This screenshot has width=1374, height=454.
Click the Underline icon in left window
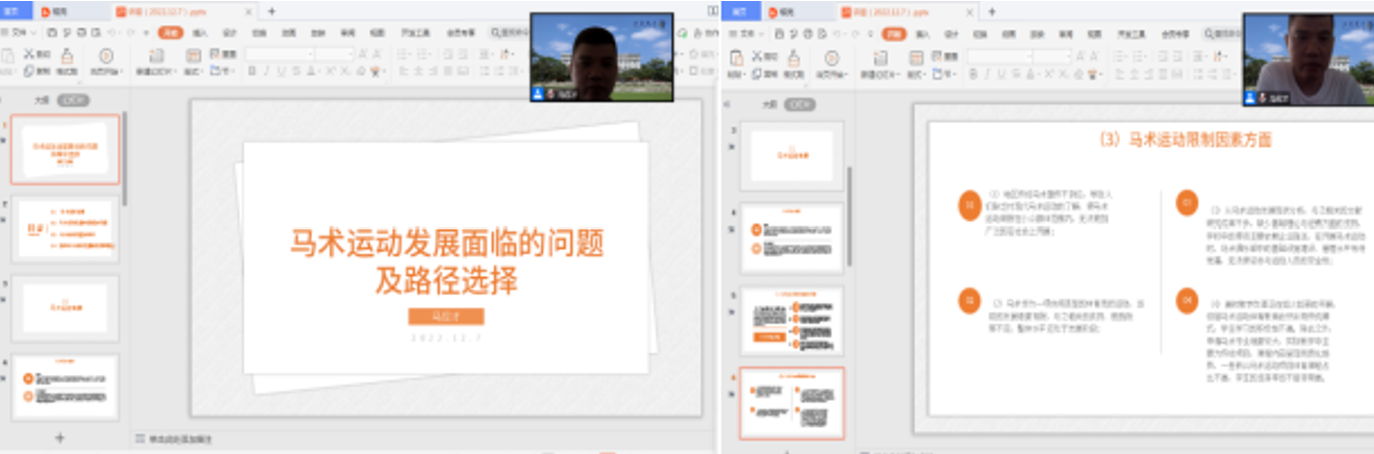tap(281, 72)
